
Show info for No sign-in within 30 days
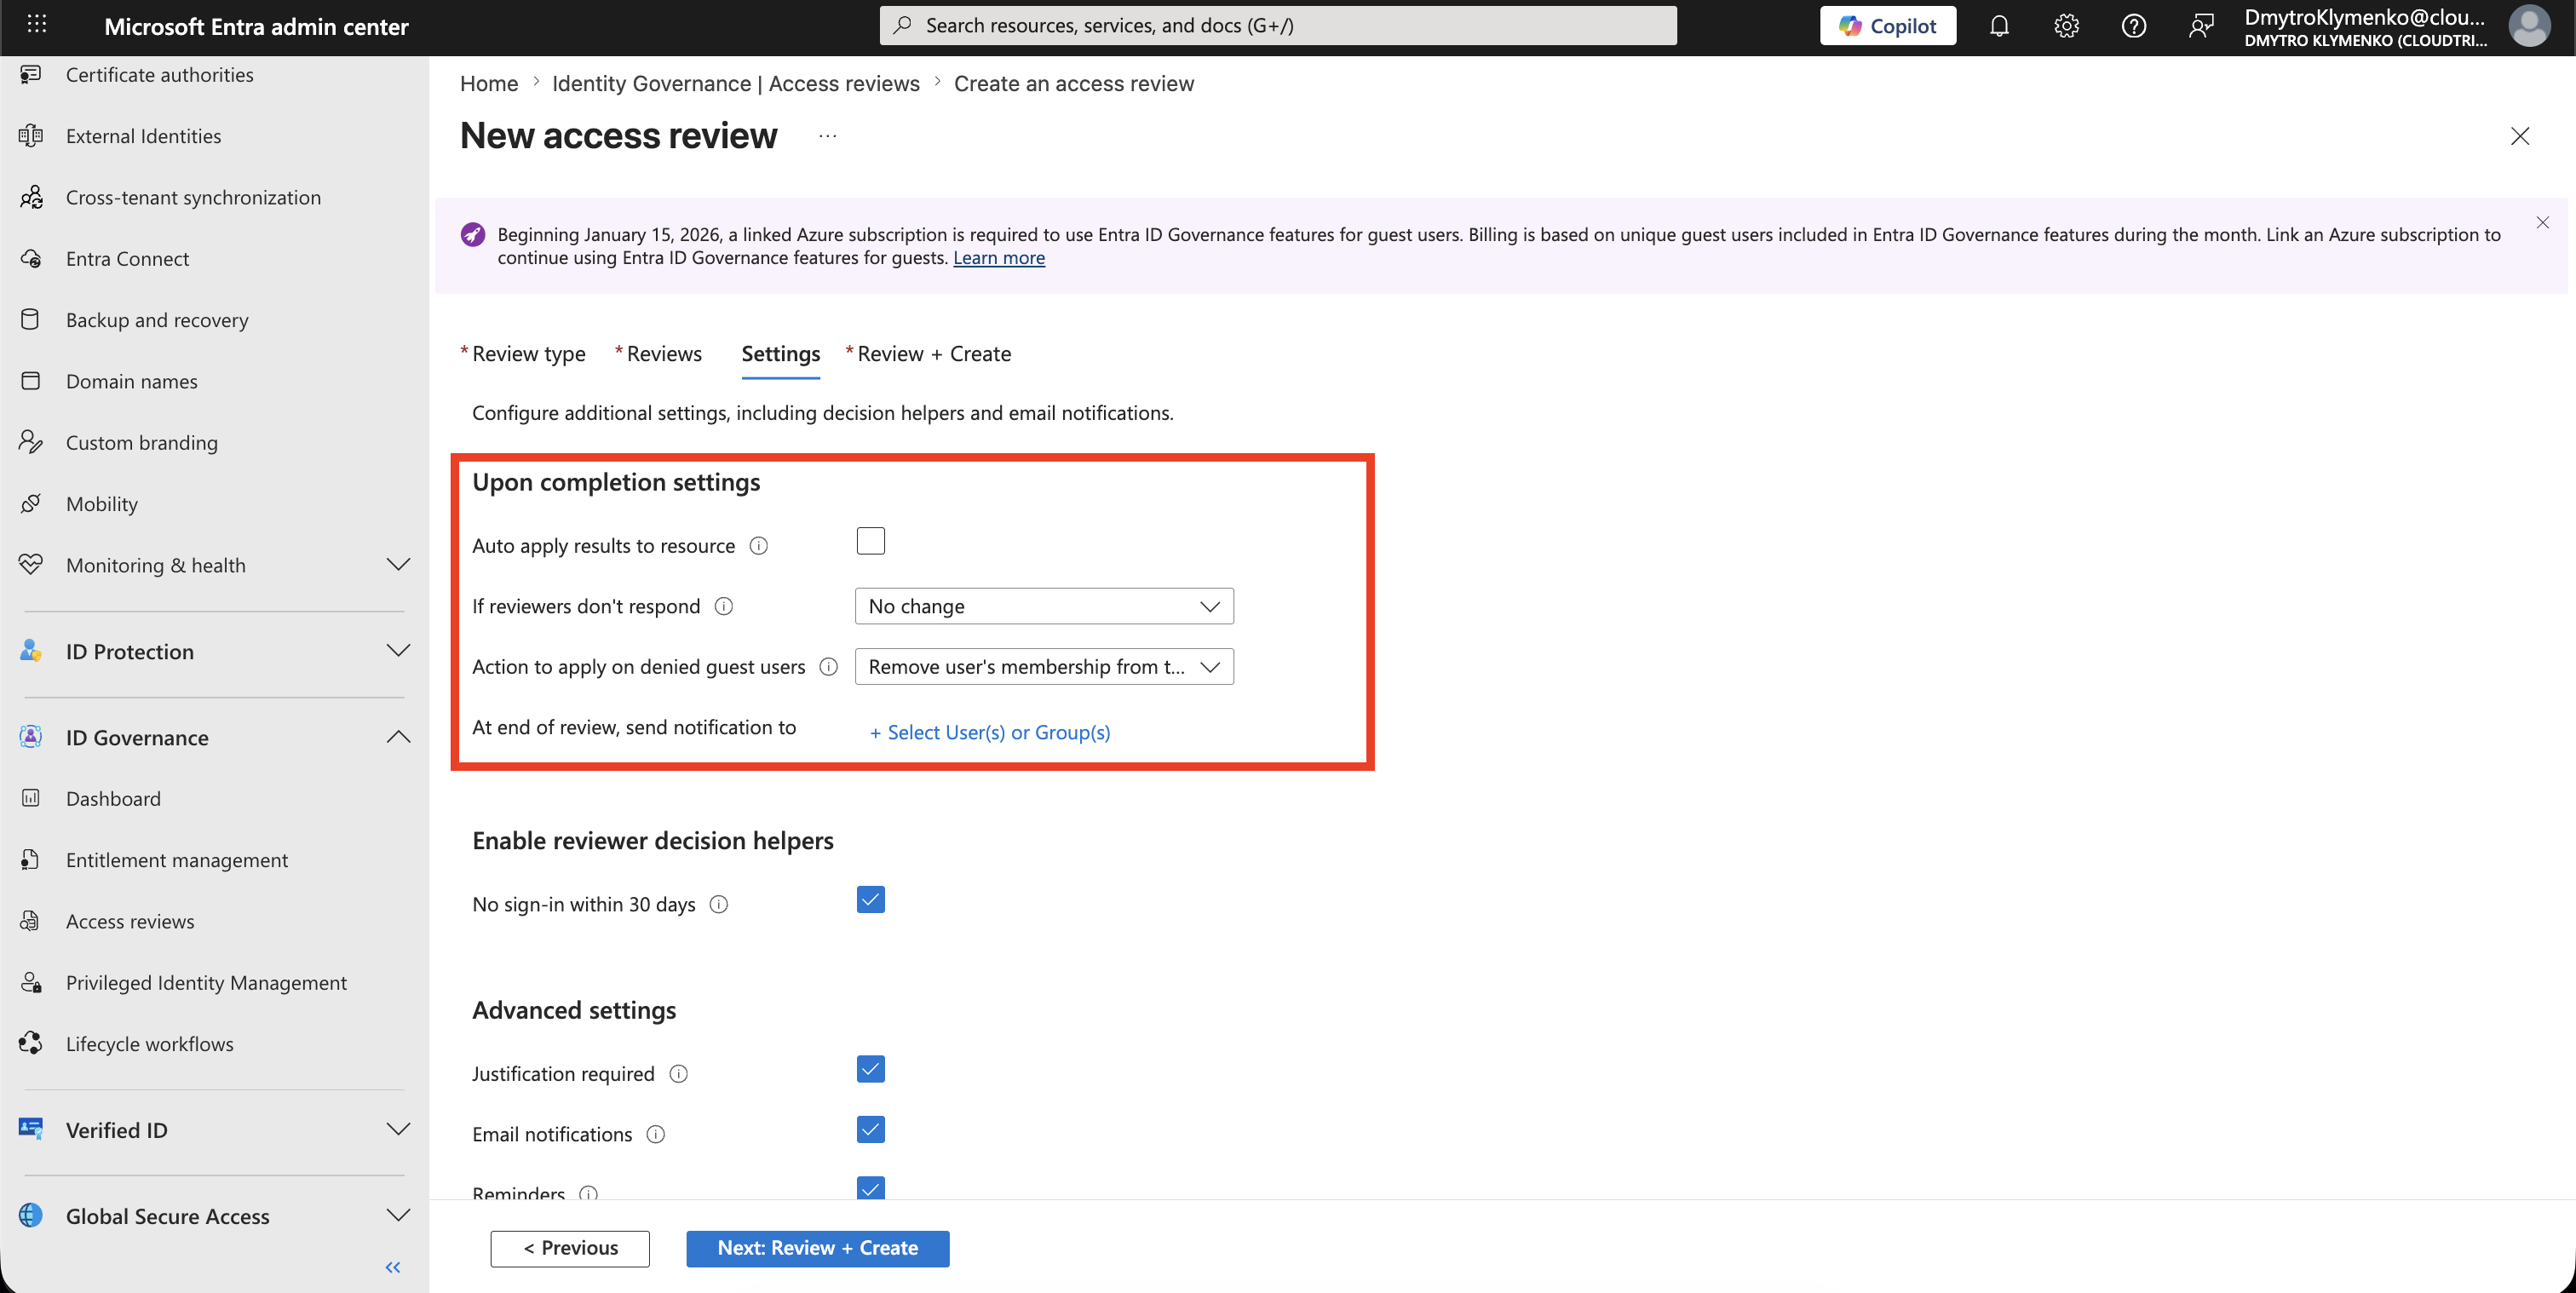[x=719, y=904]
